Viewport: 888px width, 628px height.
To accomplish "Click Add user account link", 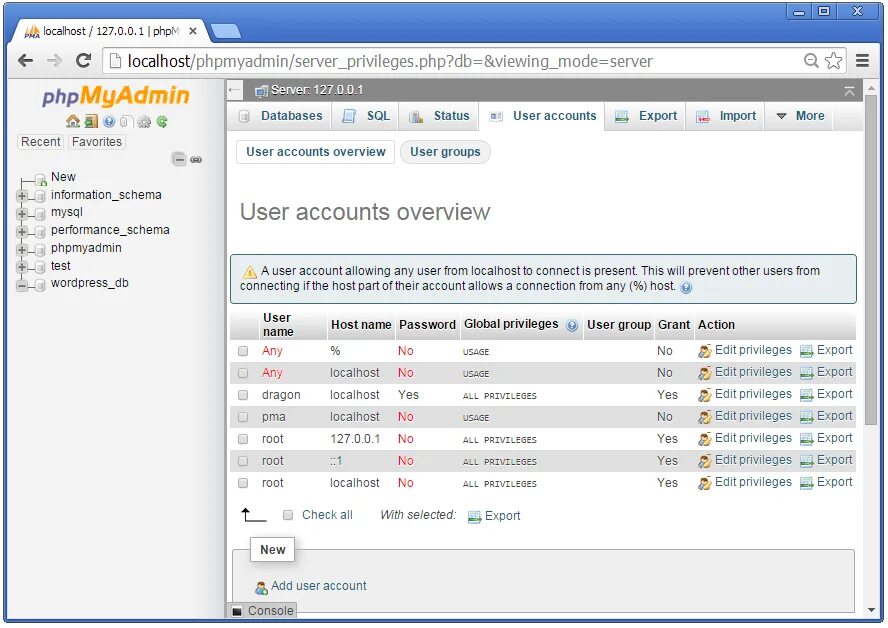I will coord(318,586).
